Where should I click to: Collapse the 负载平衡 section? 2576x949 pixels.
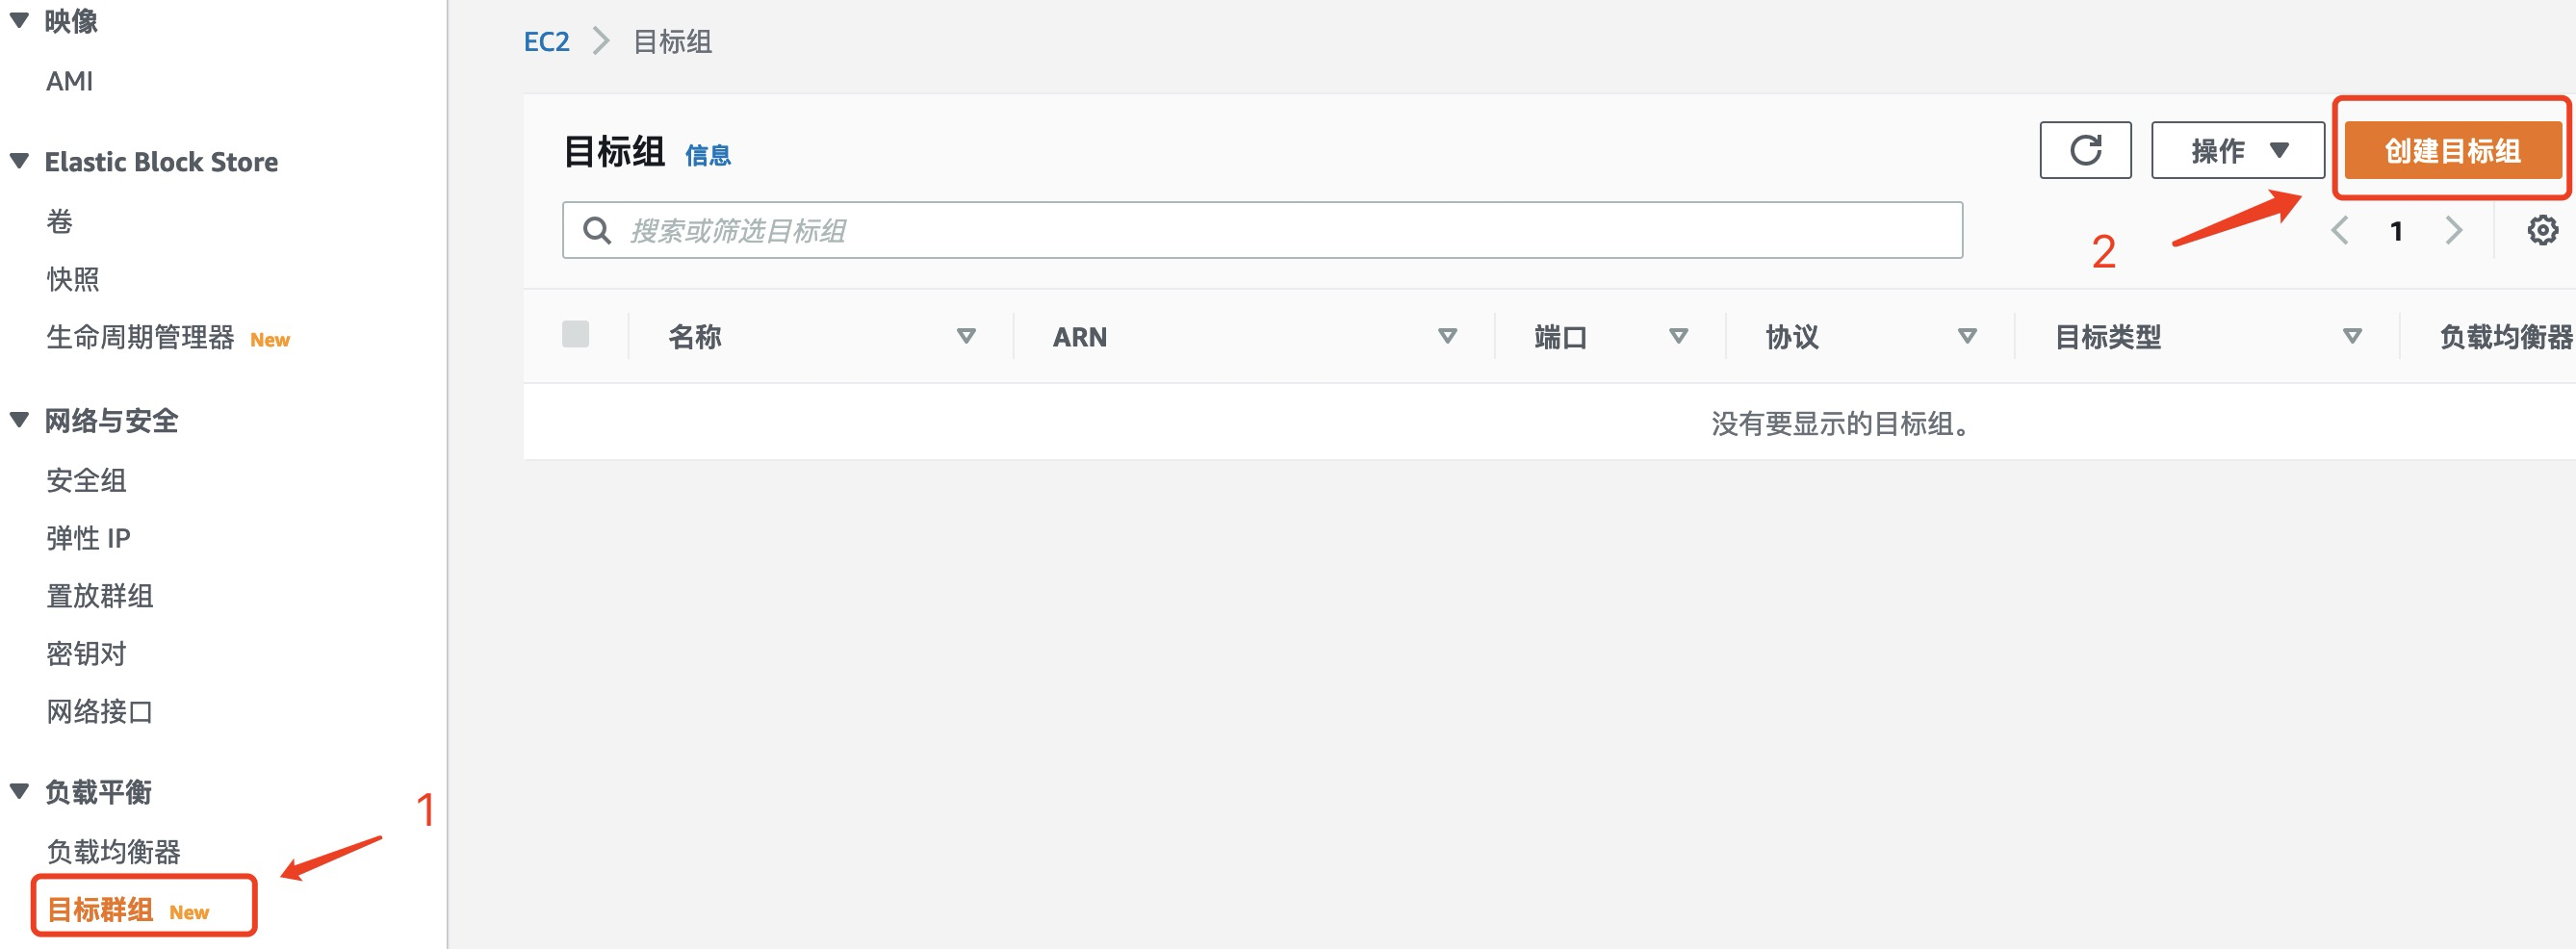(x=19, y=791)
